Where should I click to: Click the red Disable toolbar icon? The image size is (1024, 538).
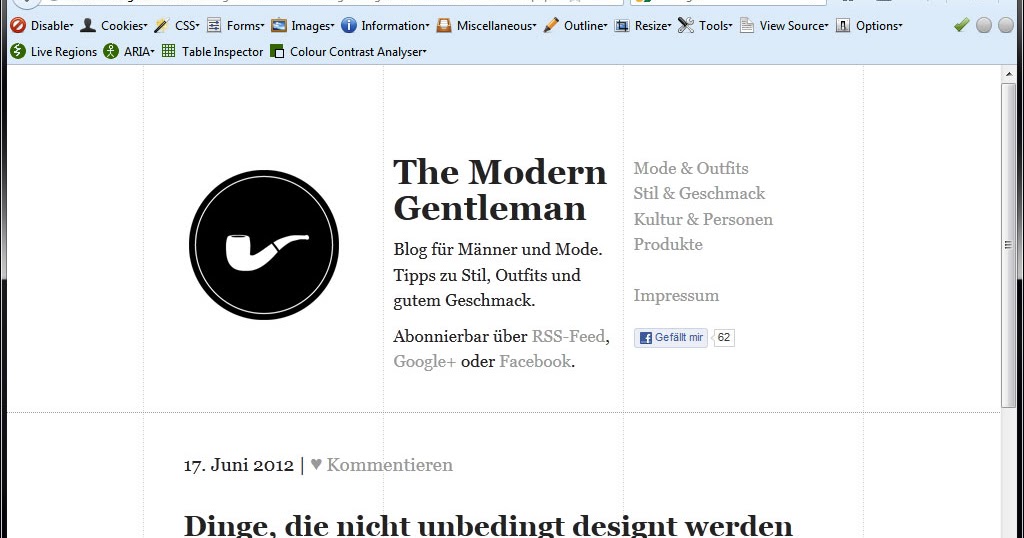pyautogui.click(x=18, y=25)
